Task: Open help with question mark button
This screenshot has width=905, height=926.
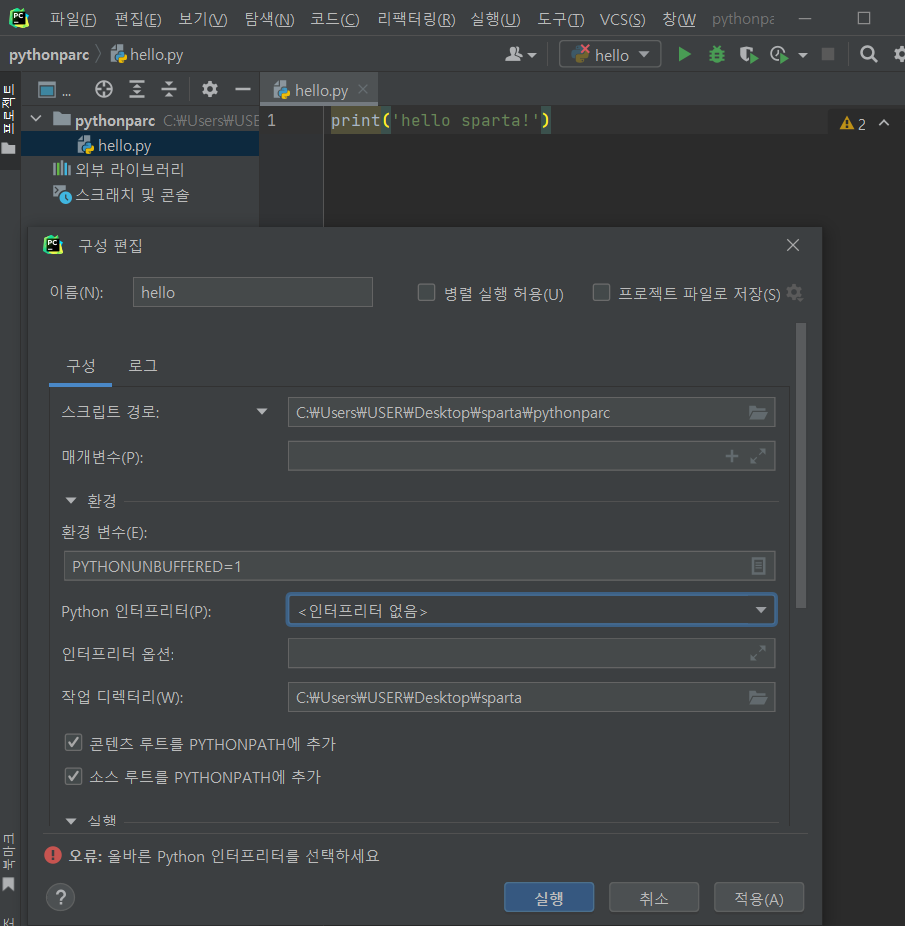Action: pyautogui.click(x=60, y=898)
